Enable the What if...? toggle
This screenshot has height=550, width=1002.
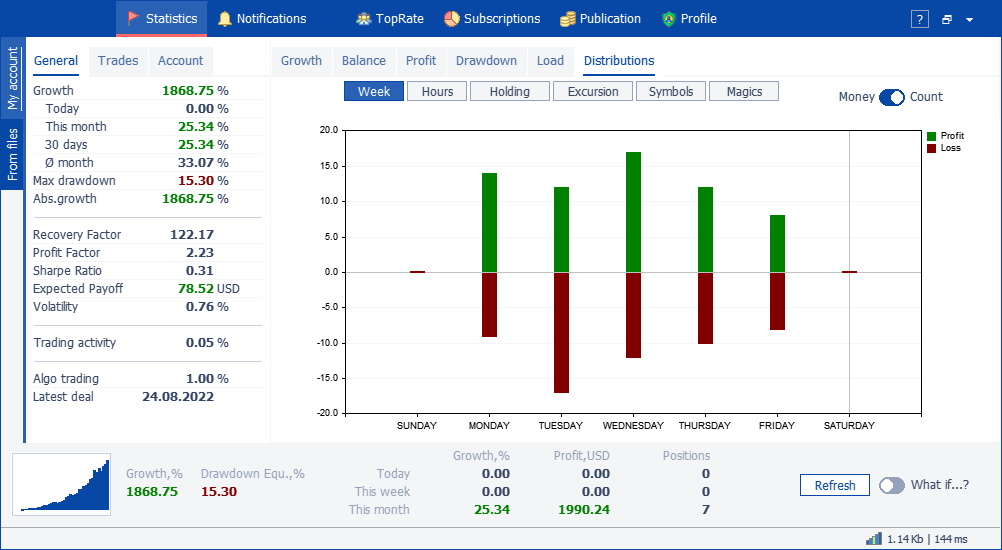pos(892,485)
